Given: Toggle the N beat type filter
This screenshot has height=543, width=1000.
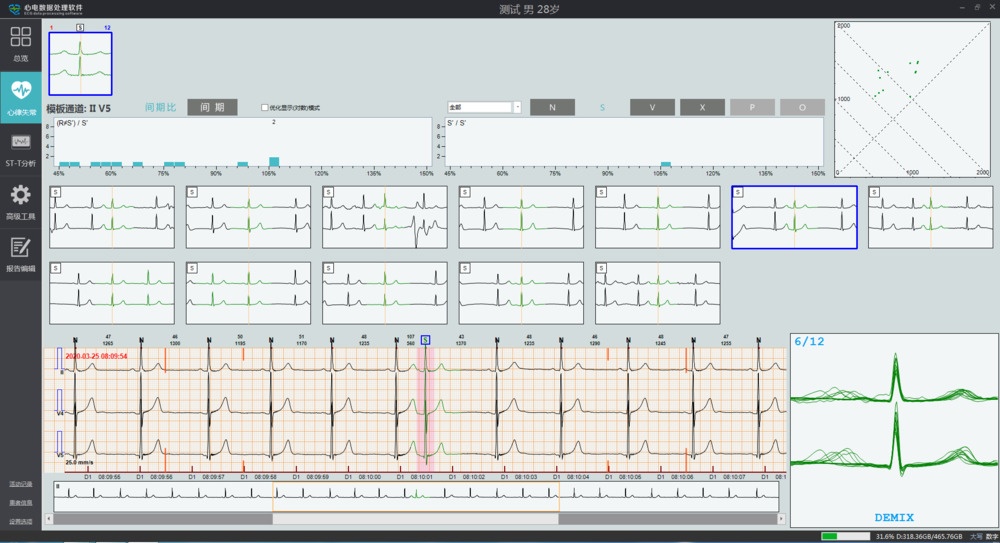Looking at the screenshot, I should [x=552, y=107].
